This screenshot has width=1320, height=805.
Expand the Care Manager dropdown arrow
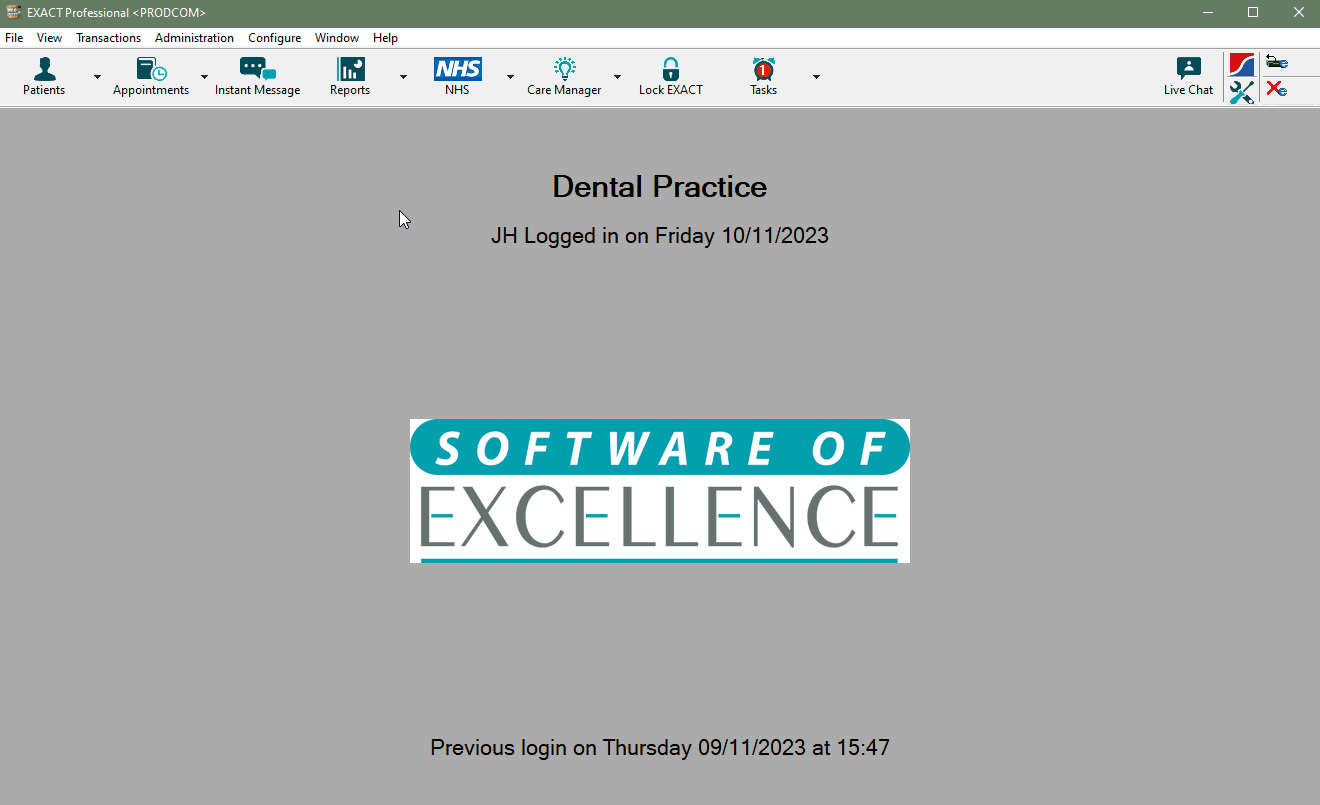click(x=617, y=77)
